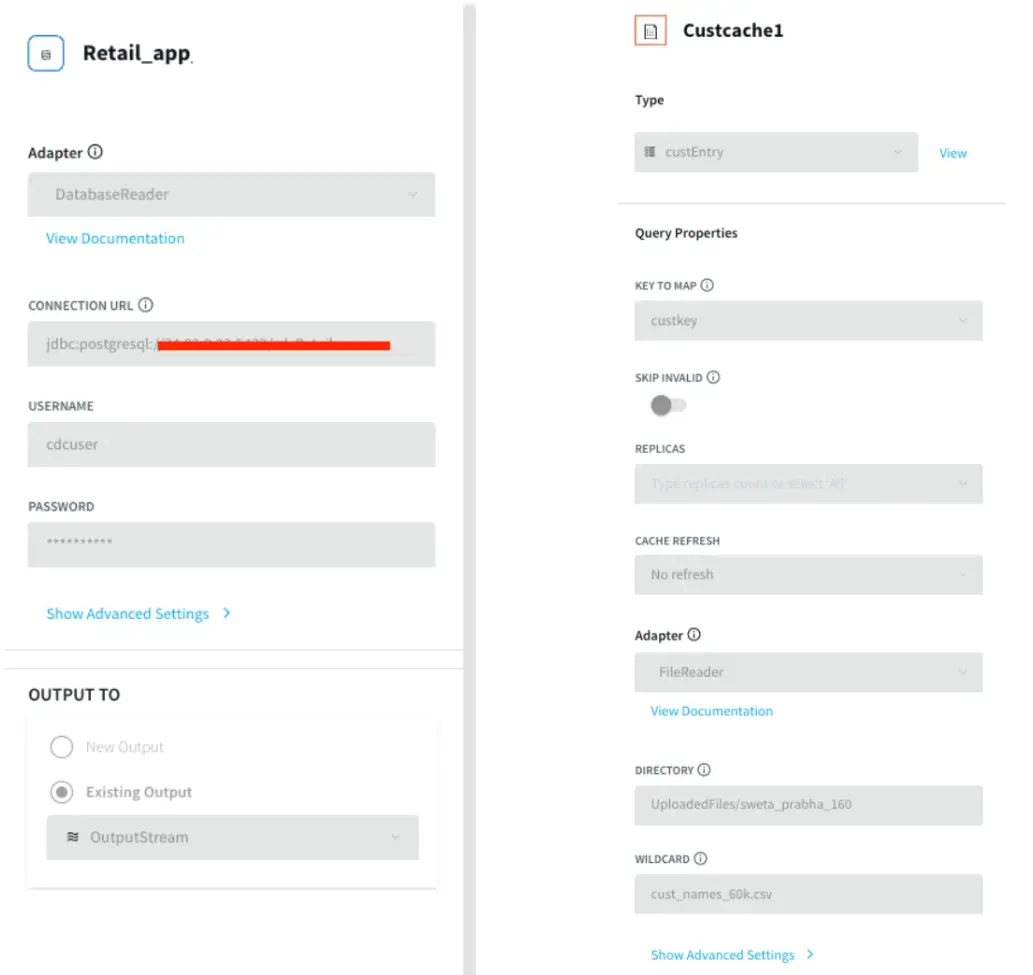Click the Directory info icon
This screenshot has height=975, width=1033.
[x=704, y=770]
